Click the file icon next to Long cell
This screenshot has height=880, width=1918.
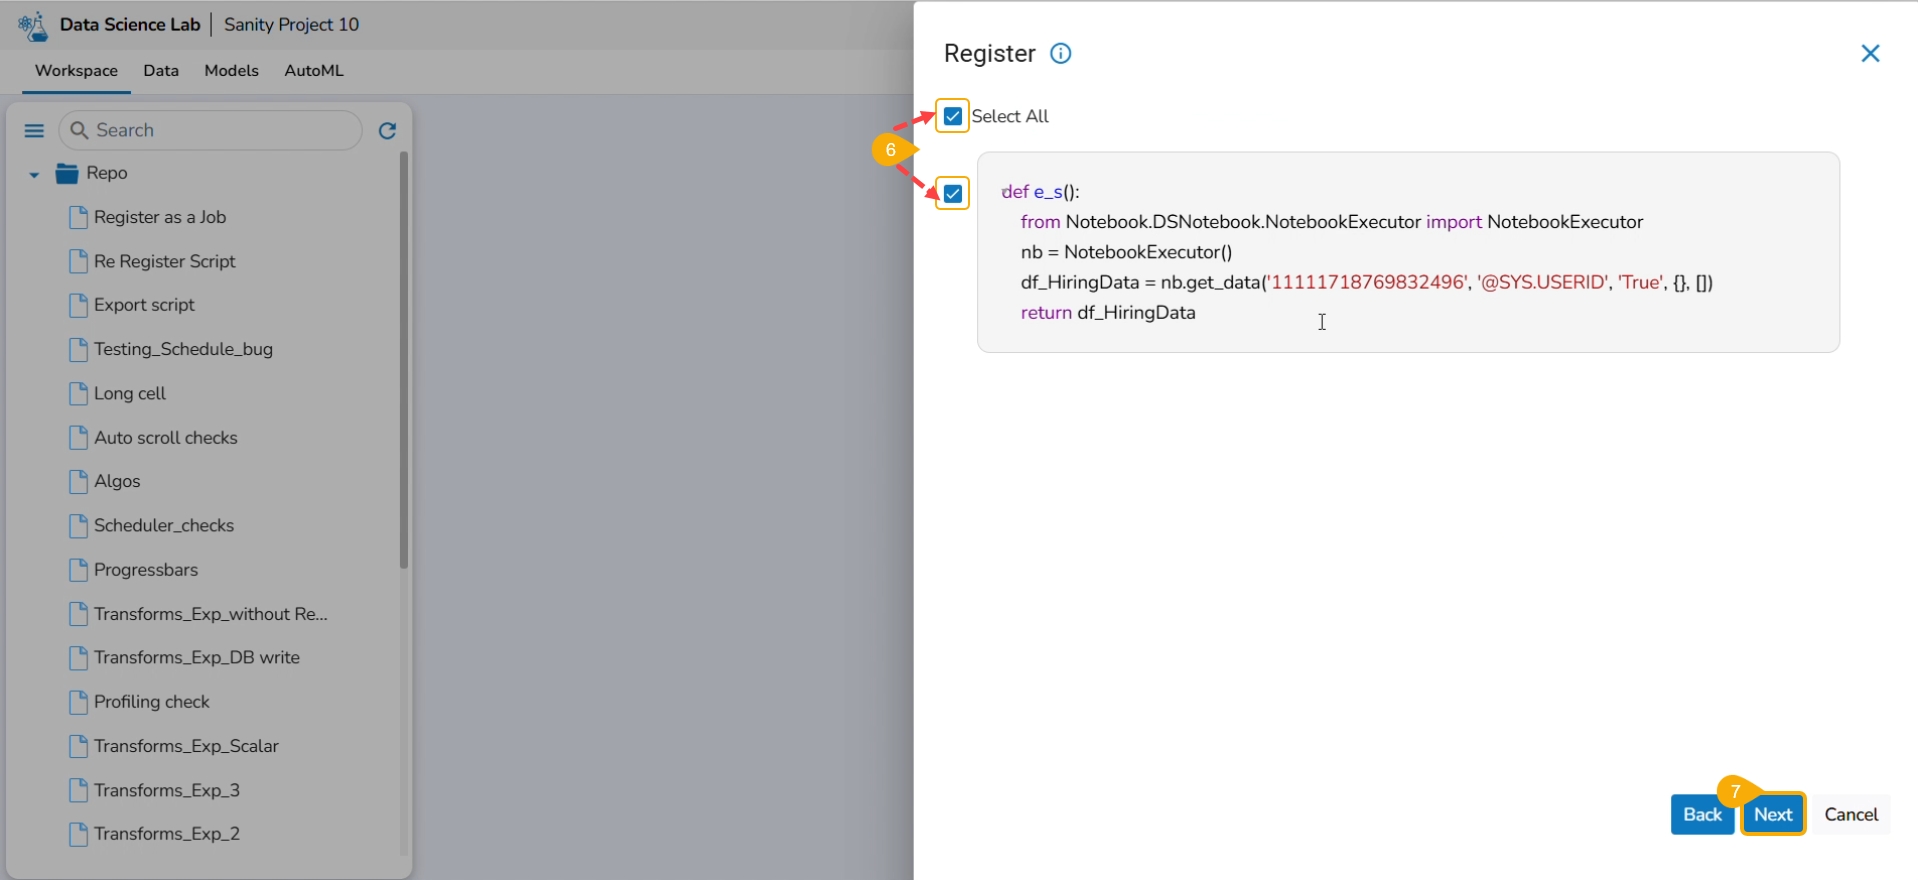[x=78, y=394]
